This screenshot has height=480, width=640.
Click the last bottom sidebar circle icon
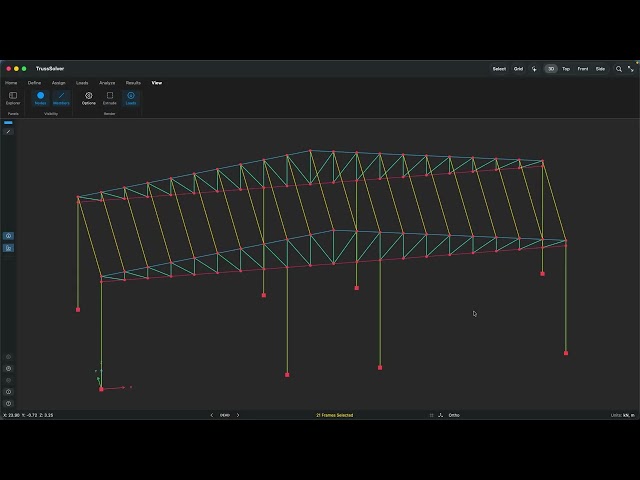(8, 404)
